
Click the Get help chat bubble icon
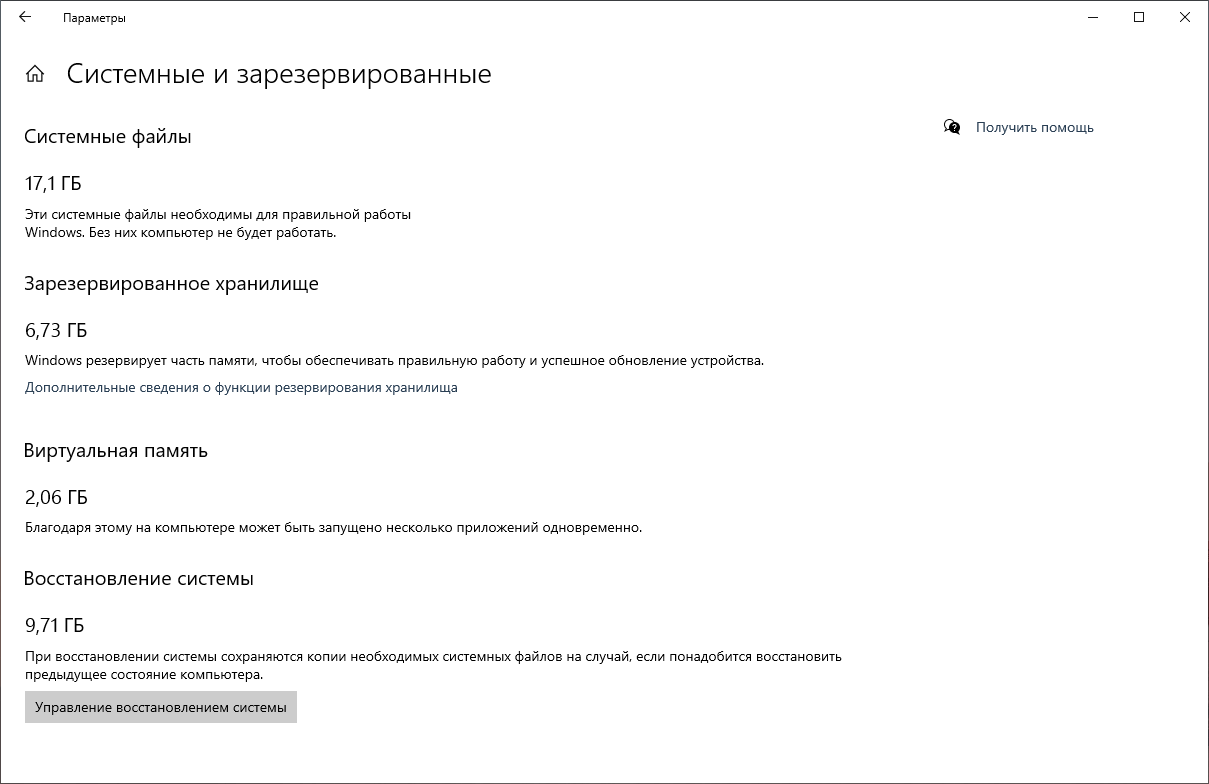pos(952,127)
